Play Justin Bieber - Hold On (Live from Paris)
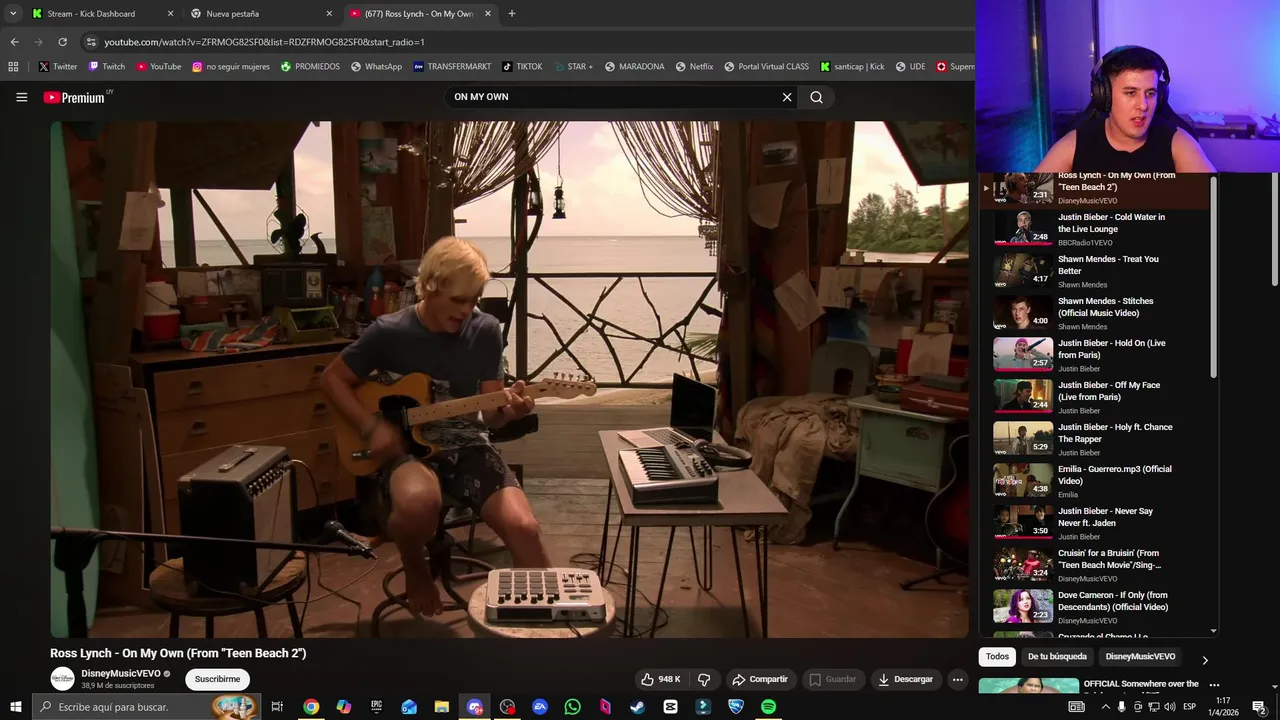 pyautogui.click(x=1096, y=355)
